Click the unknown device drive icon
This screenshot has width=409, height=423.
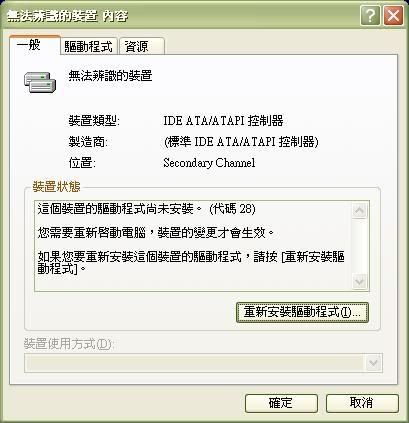point(40,82)
